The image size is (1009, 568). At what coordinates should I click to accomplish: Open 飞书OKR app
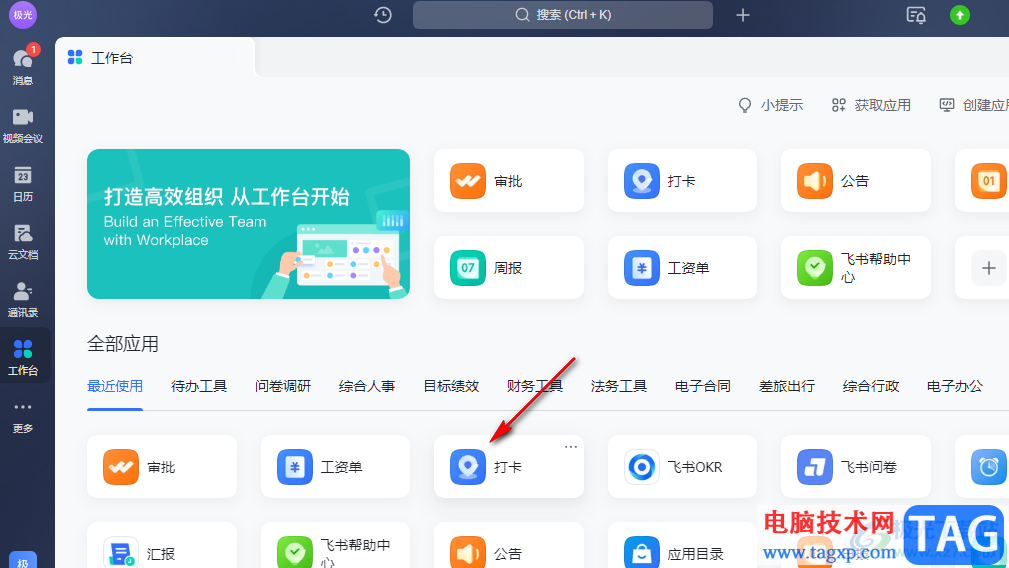pos(682,466)
